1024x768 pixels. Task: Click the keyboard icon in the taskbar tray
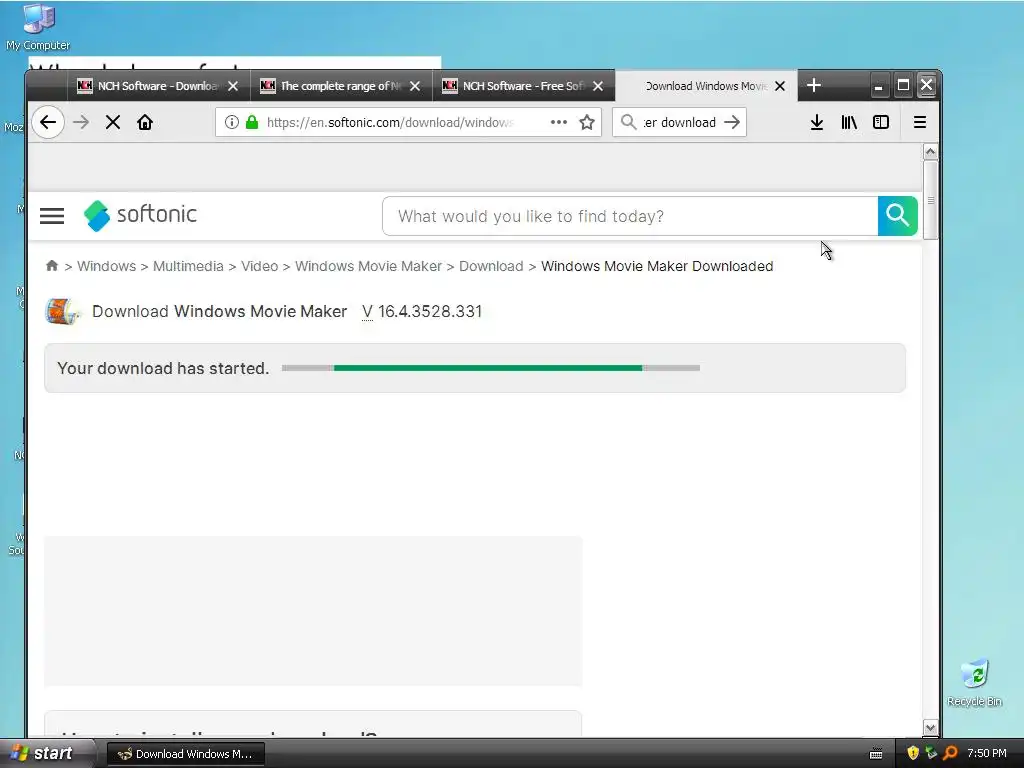click(876, 754)
